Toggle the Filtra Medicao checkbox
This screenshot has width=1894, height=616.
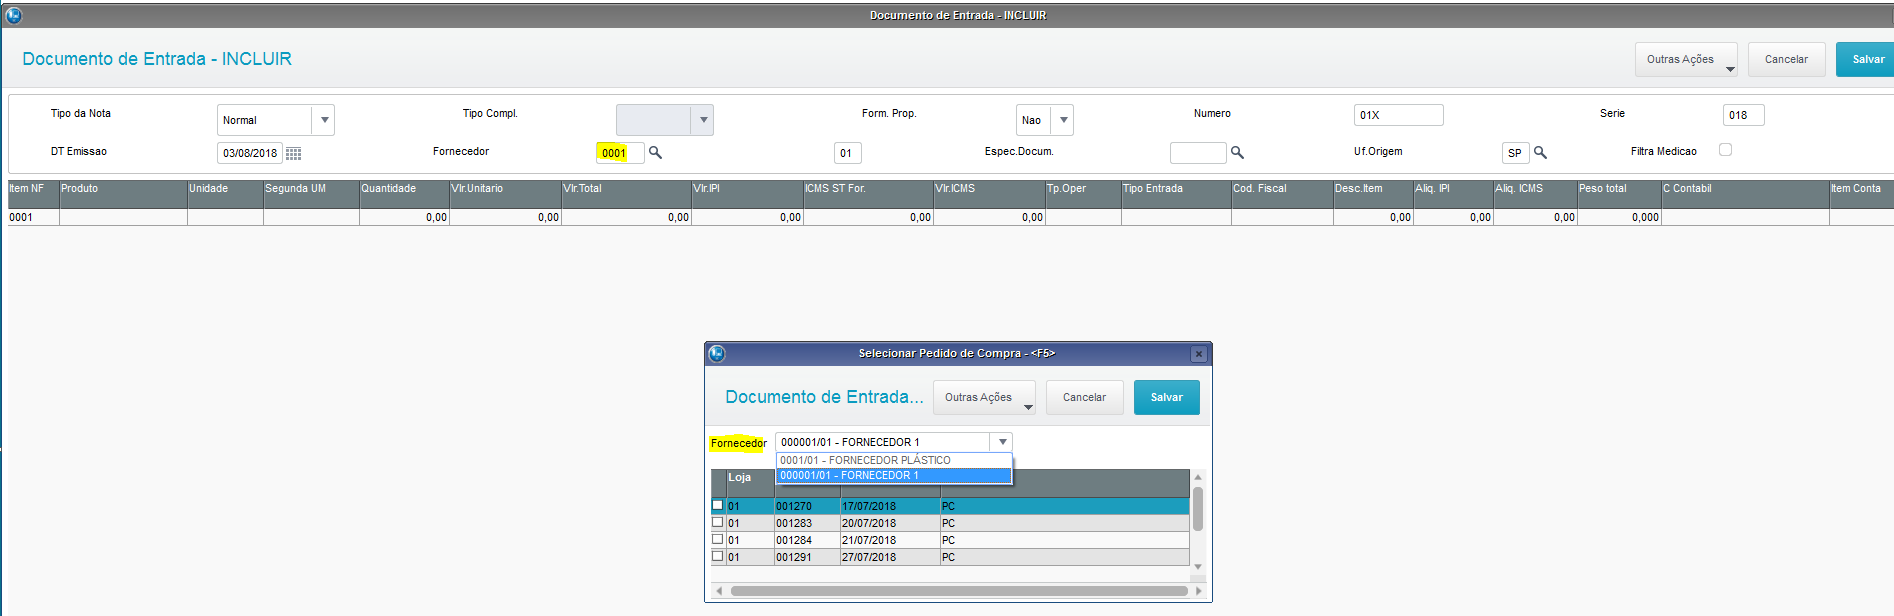(1725, 150)
